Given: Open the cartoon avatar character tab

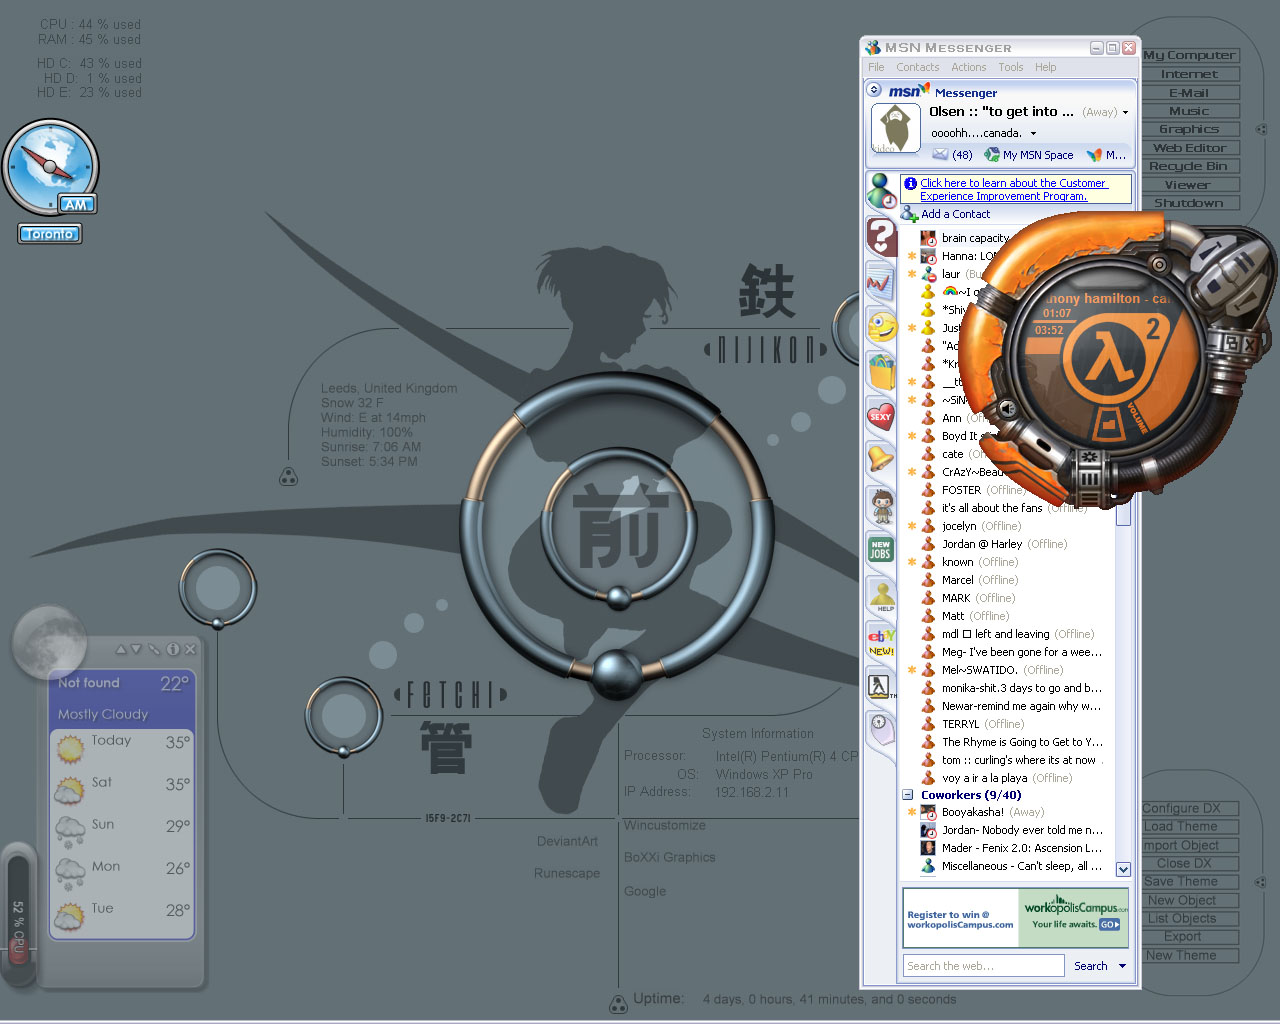Looking at the screenshot, I should click(x=881, y=505).
